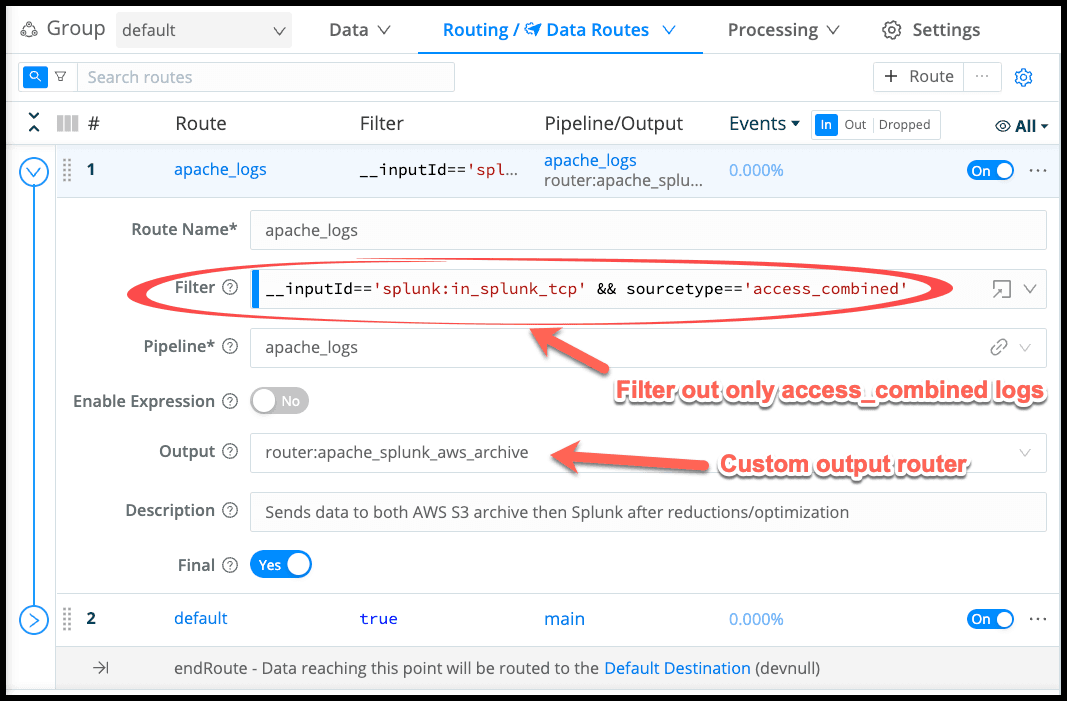The image size is (1067, 701).
Task: Expand the Output router dropdown
Action: tap(1025, 453)
